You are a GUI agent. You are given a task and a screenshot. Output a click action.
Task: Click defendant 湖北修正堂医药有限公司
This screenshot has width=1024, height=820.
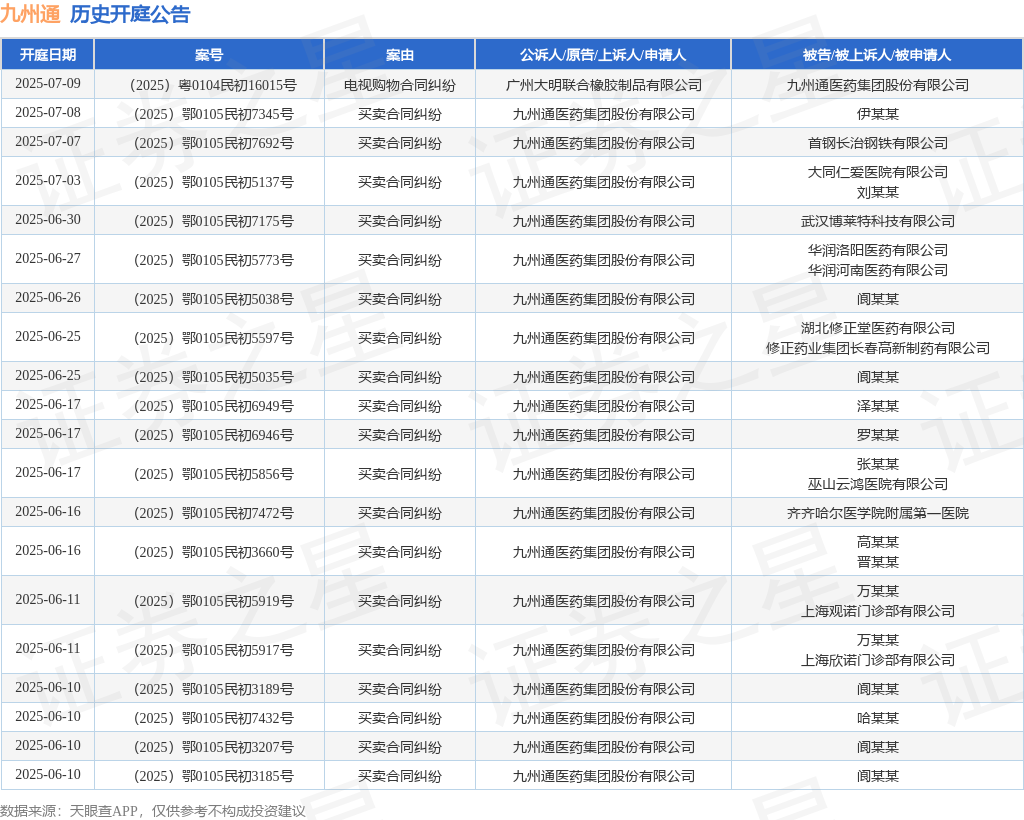click(x=878, y=328)
